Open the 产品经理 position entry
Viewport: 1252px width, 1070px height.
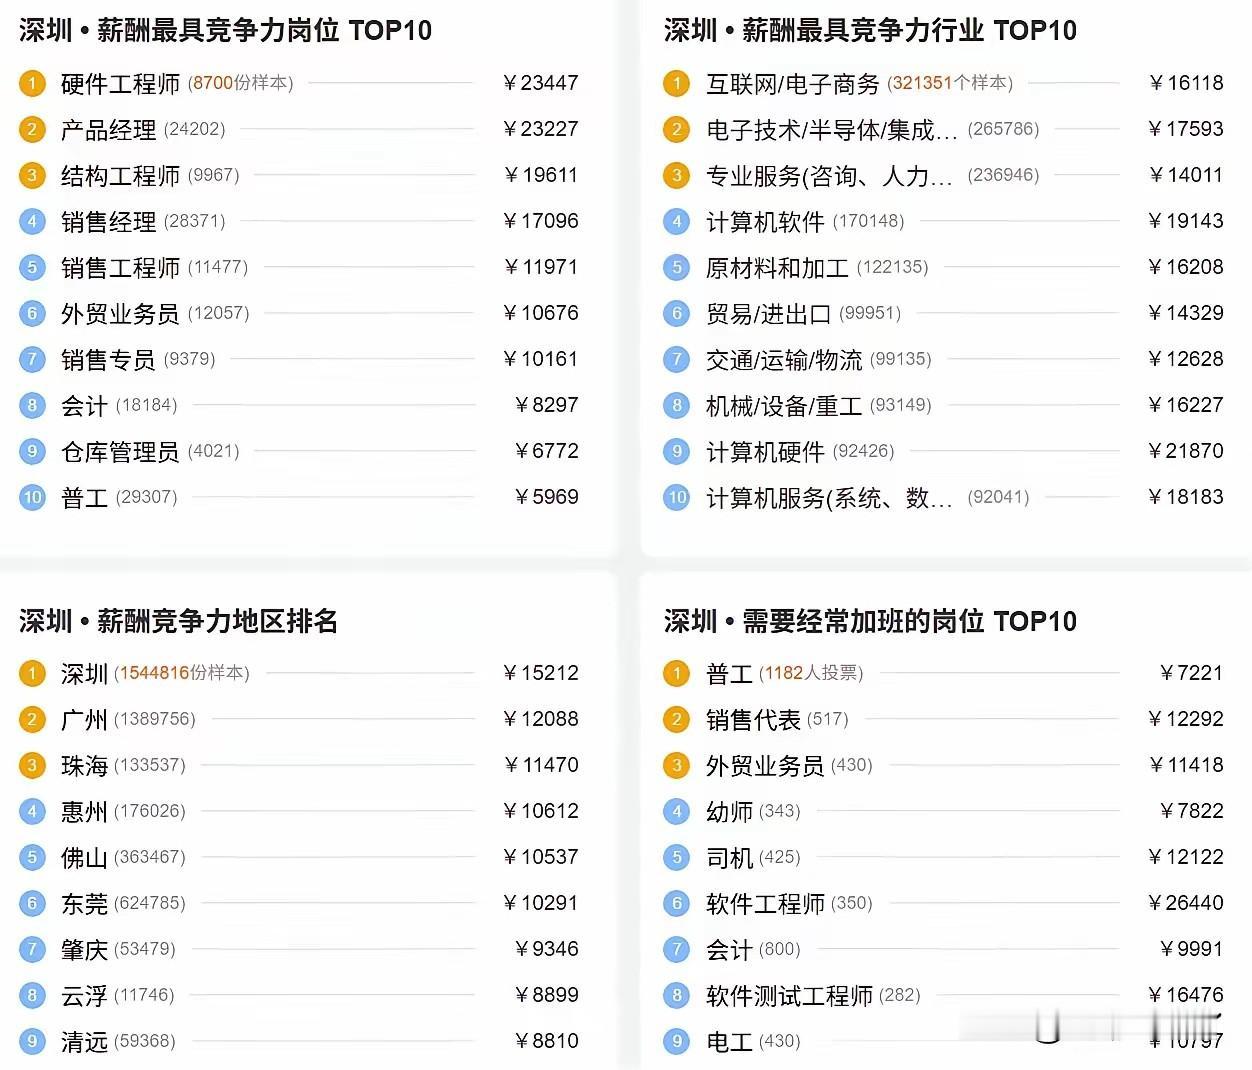(108, 129)
